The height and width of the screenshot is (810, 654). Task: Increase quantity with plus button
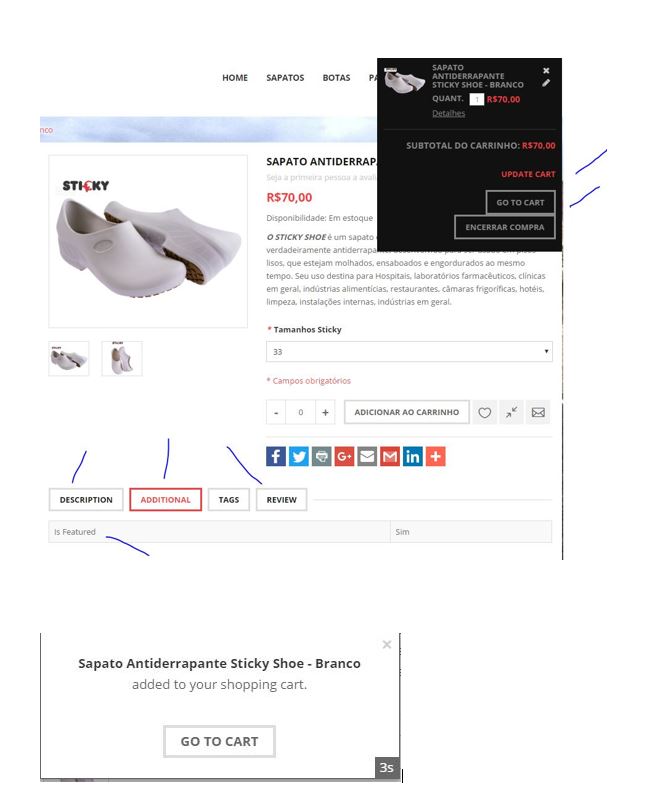pos(325,412)
